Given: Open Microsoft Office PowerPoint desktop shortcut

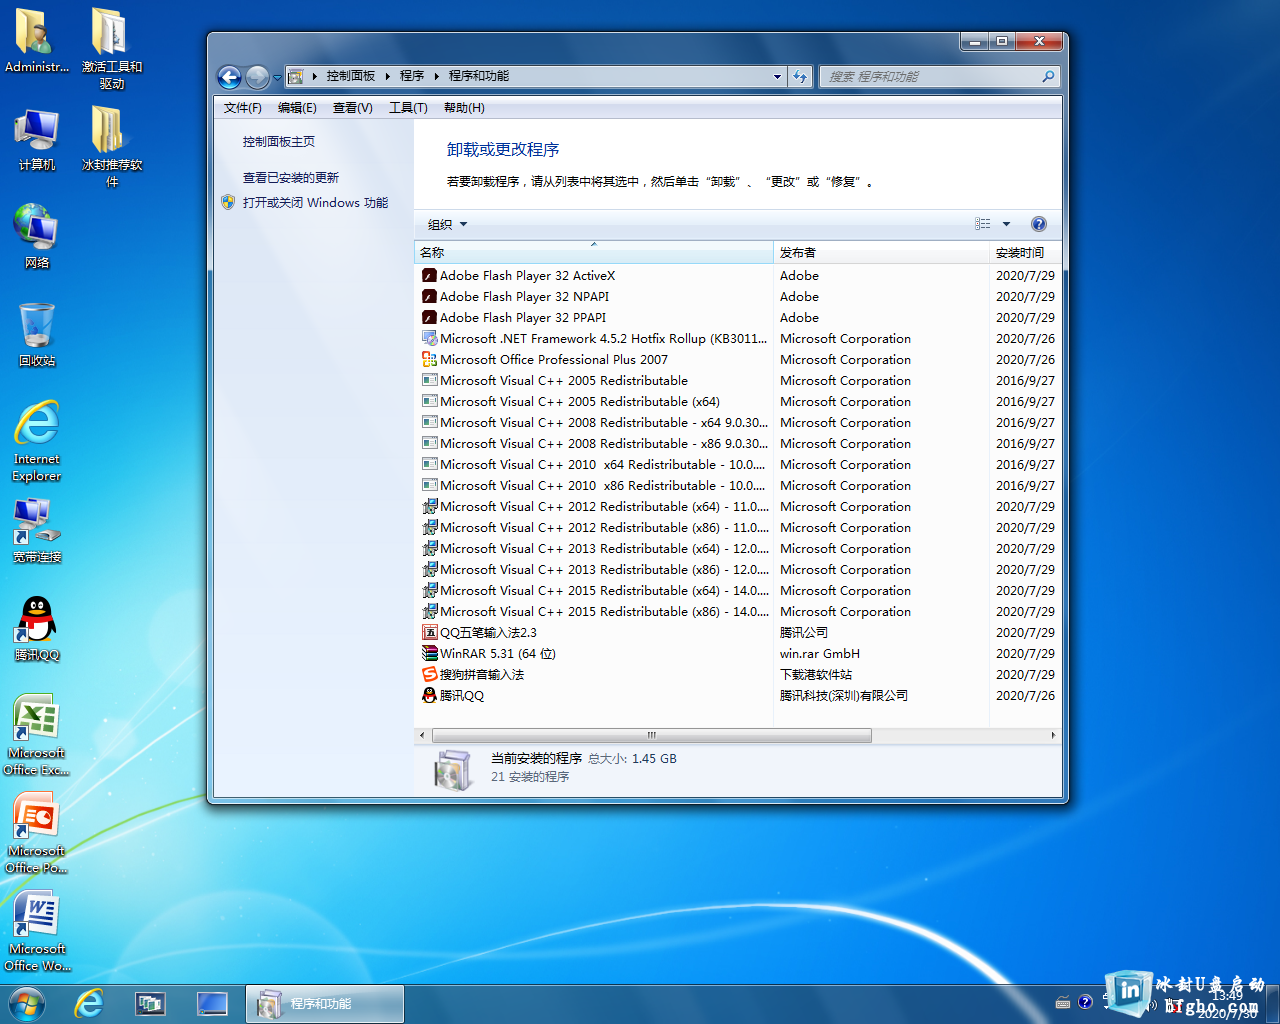Looking at the screenshot, I should (37, 833).
